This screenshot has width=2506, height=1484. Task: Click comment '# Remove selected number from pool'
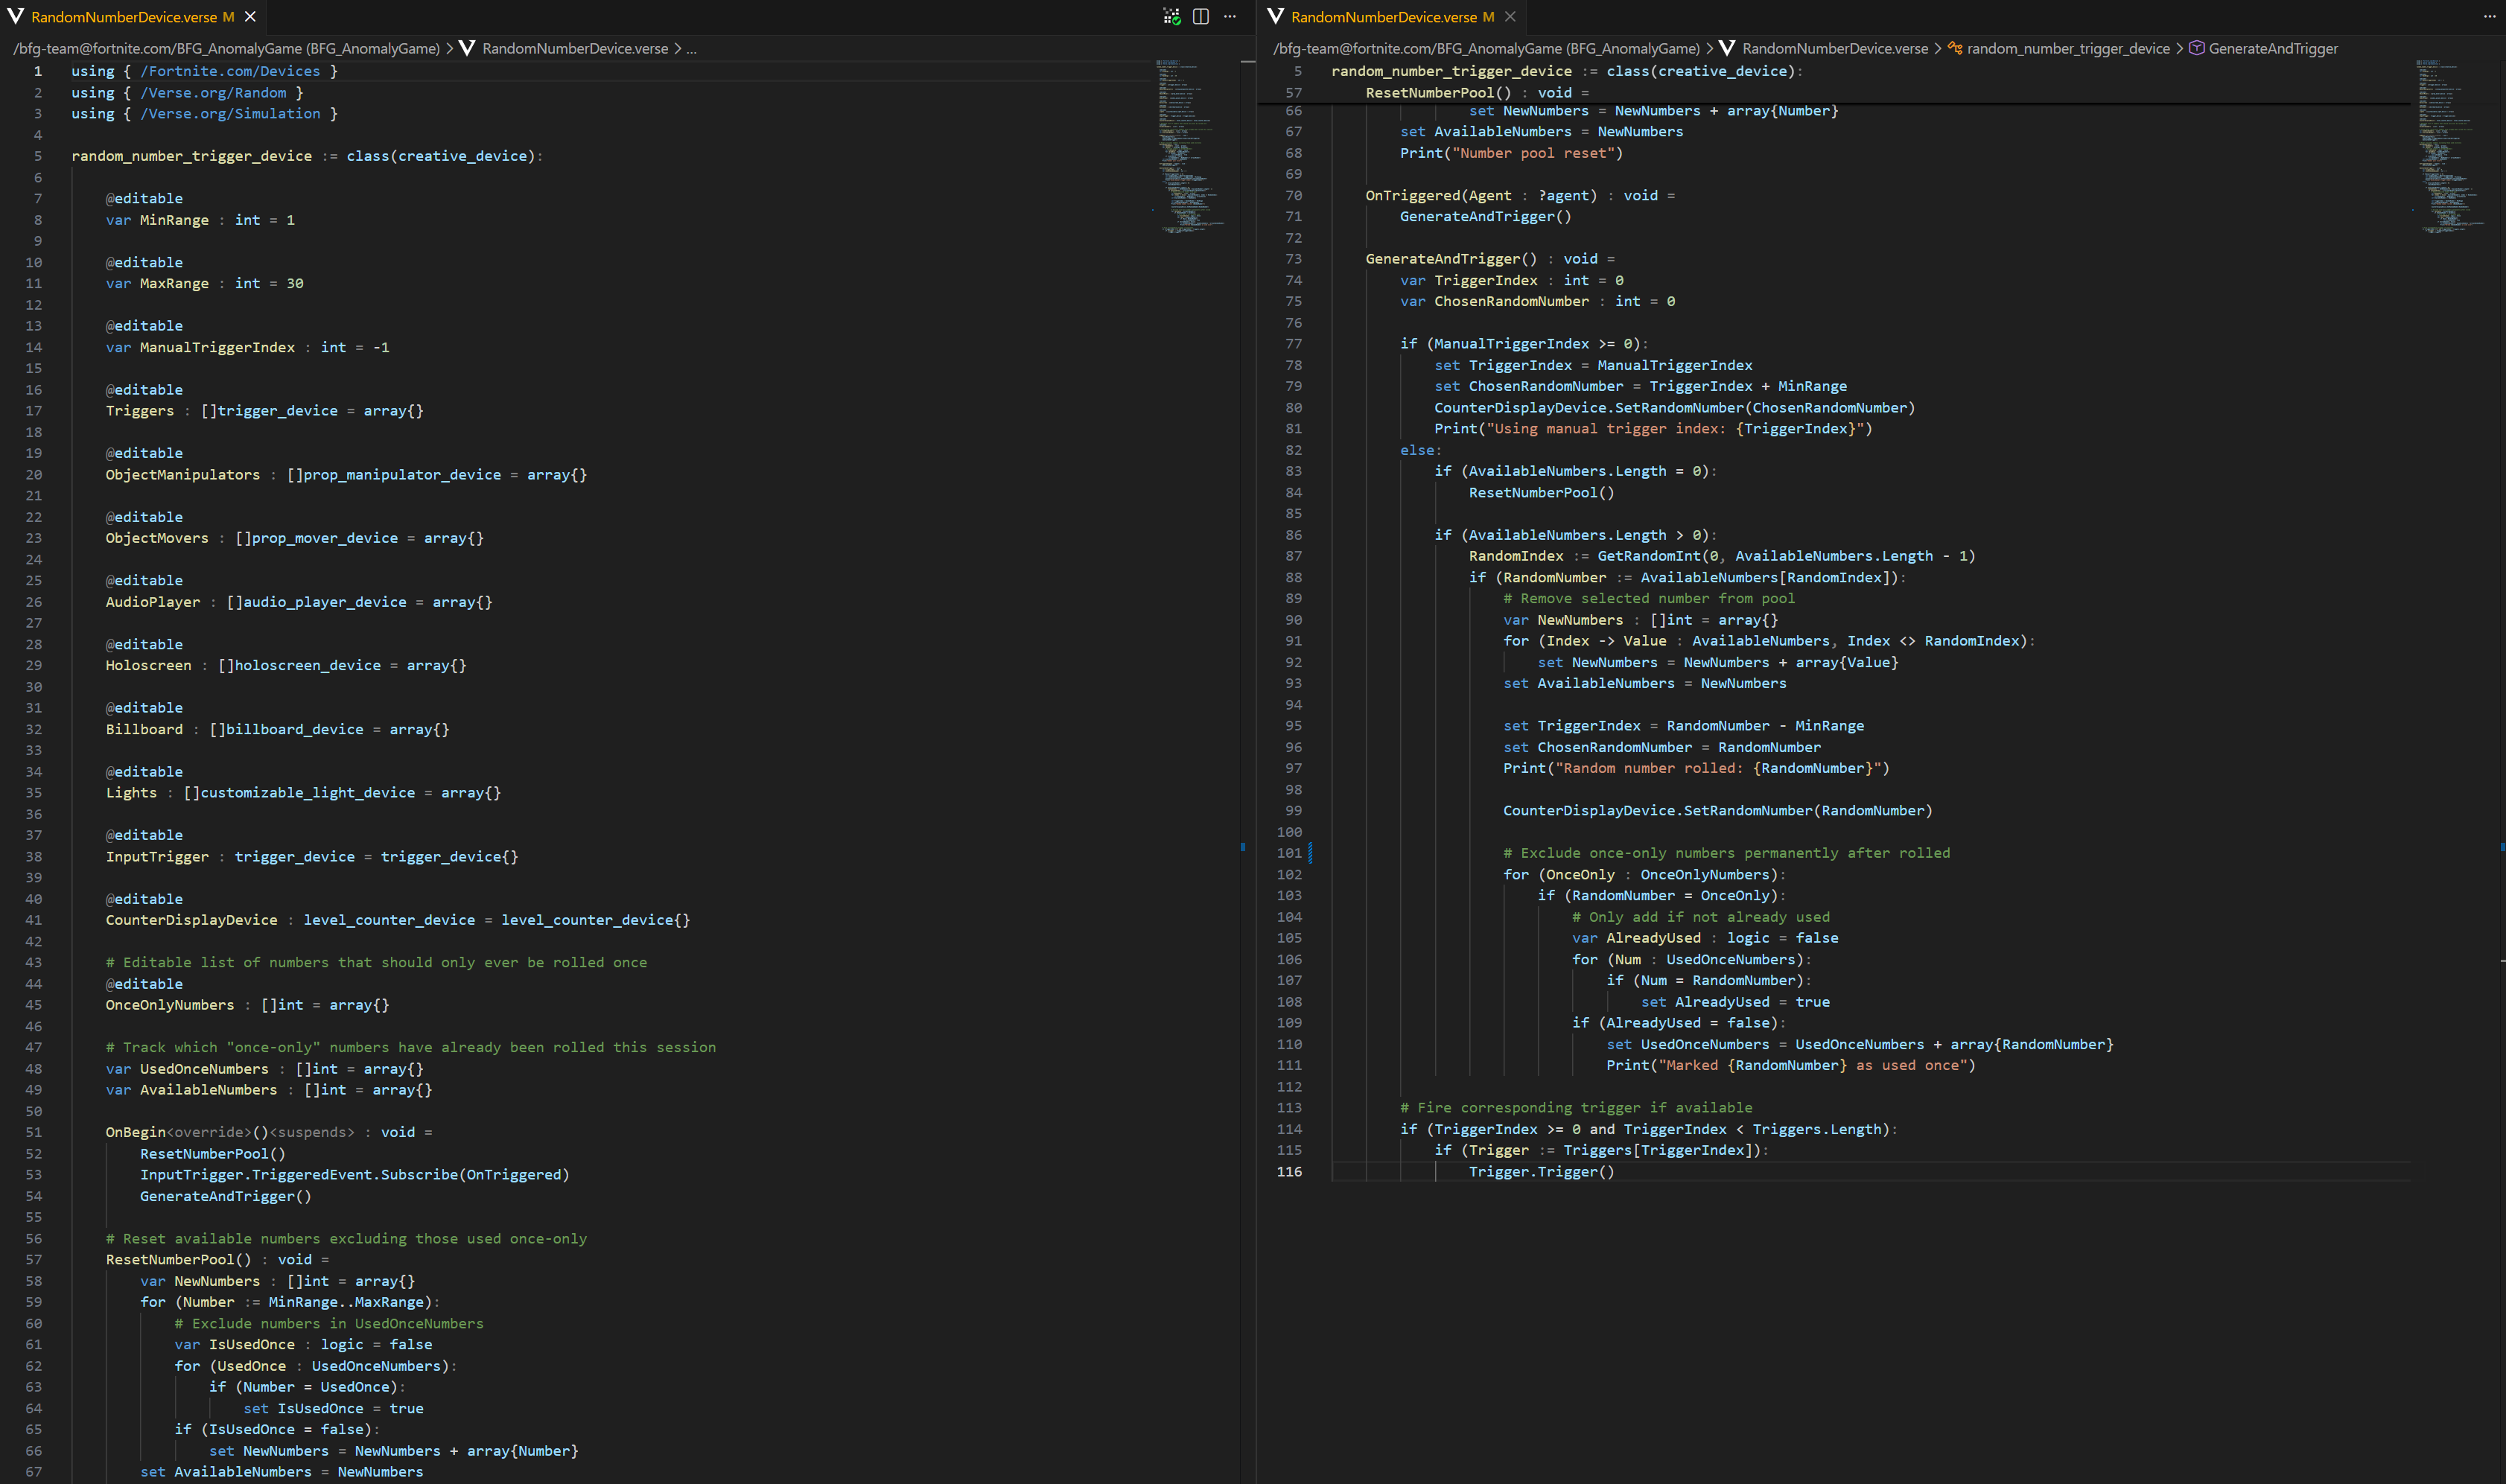pyautogui.click(x=1649, y=599)
